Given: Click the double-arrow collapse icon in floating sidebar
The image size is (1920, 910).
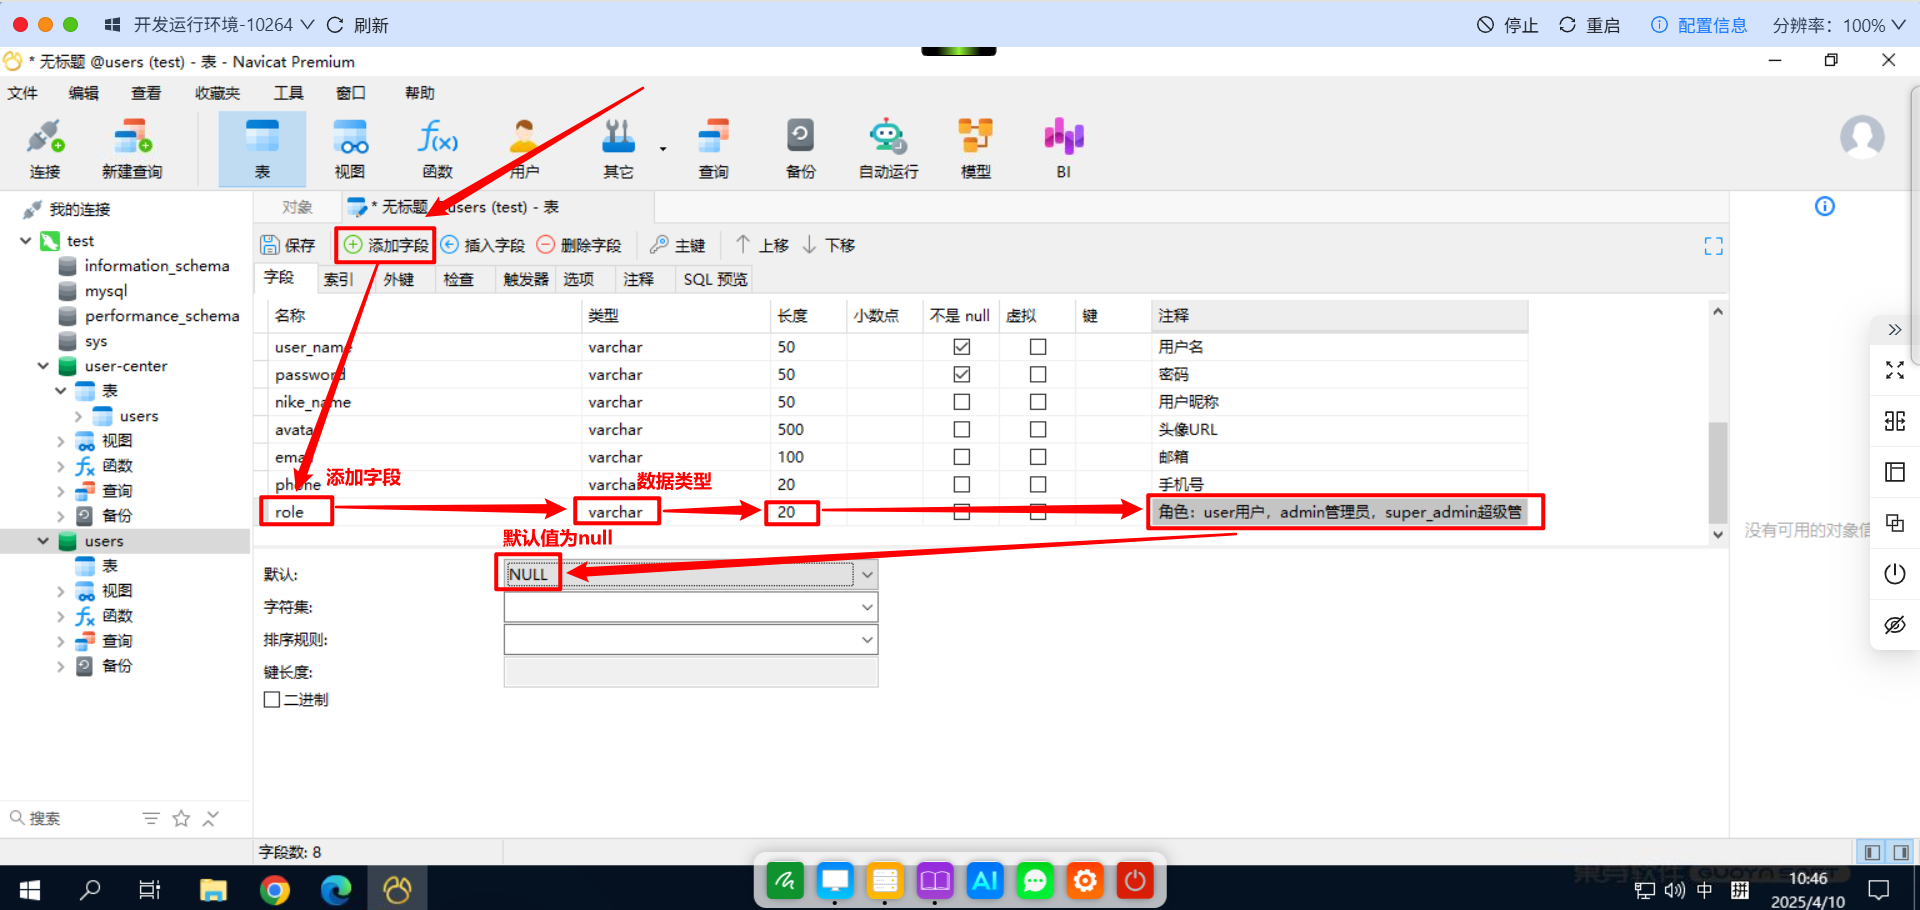Looking at the screenshot, I should [x=1895, y=330].
